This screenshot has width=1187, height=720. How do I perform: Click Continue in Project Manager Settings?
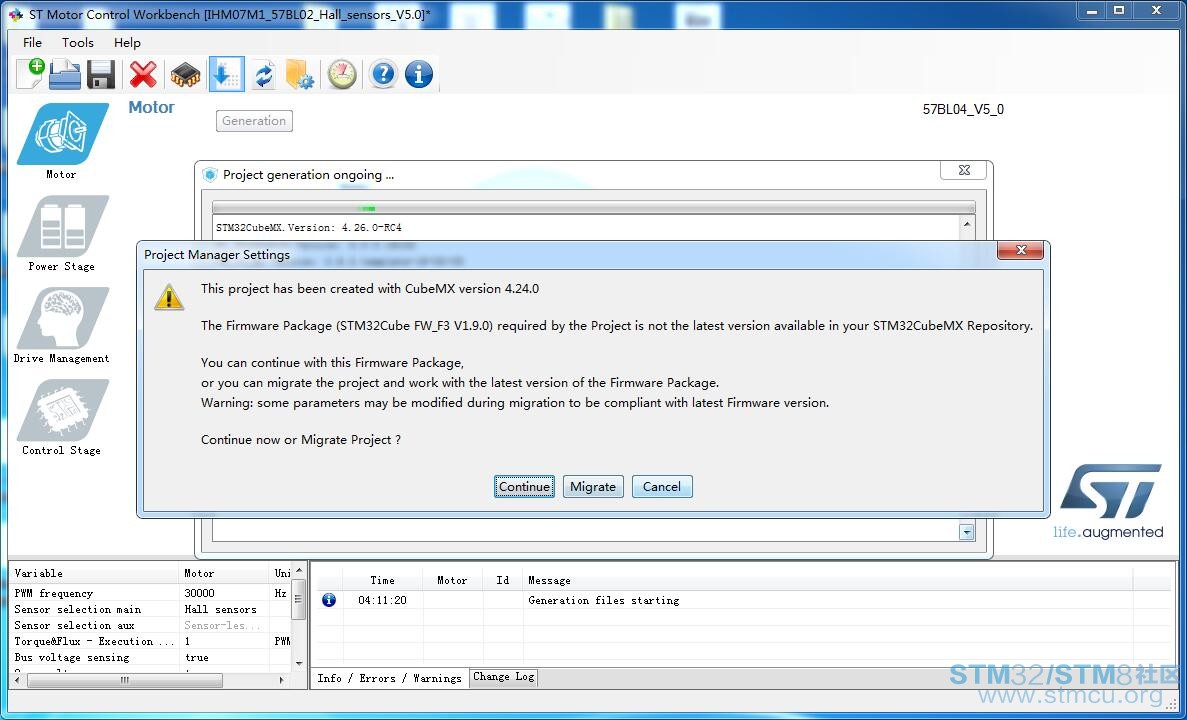[x=524, y=487]
